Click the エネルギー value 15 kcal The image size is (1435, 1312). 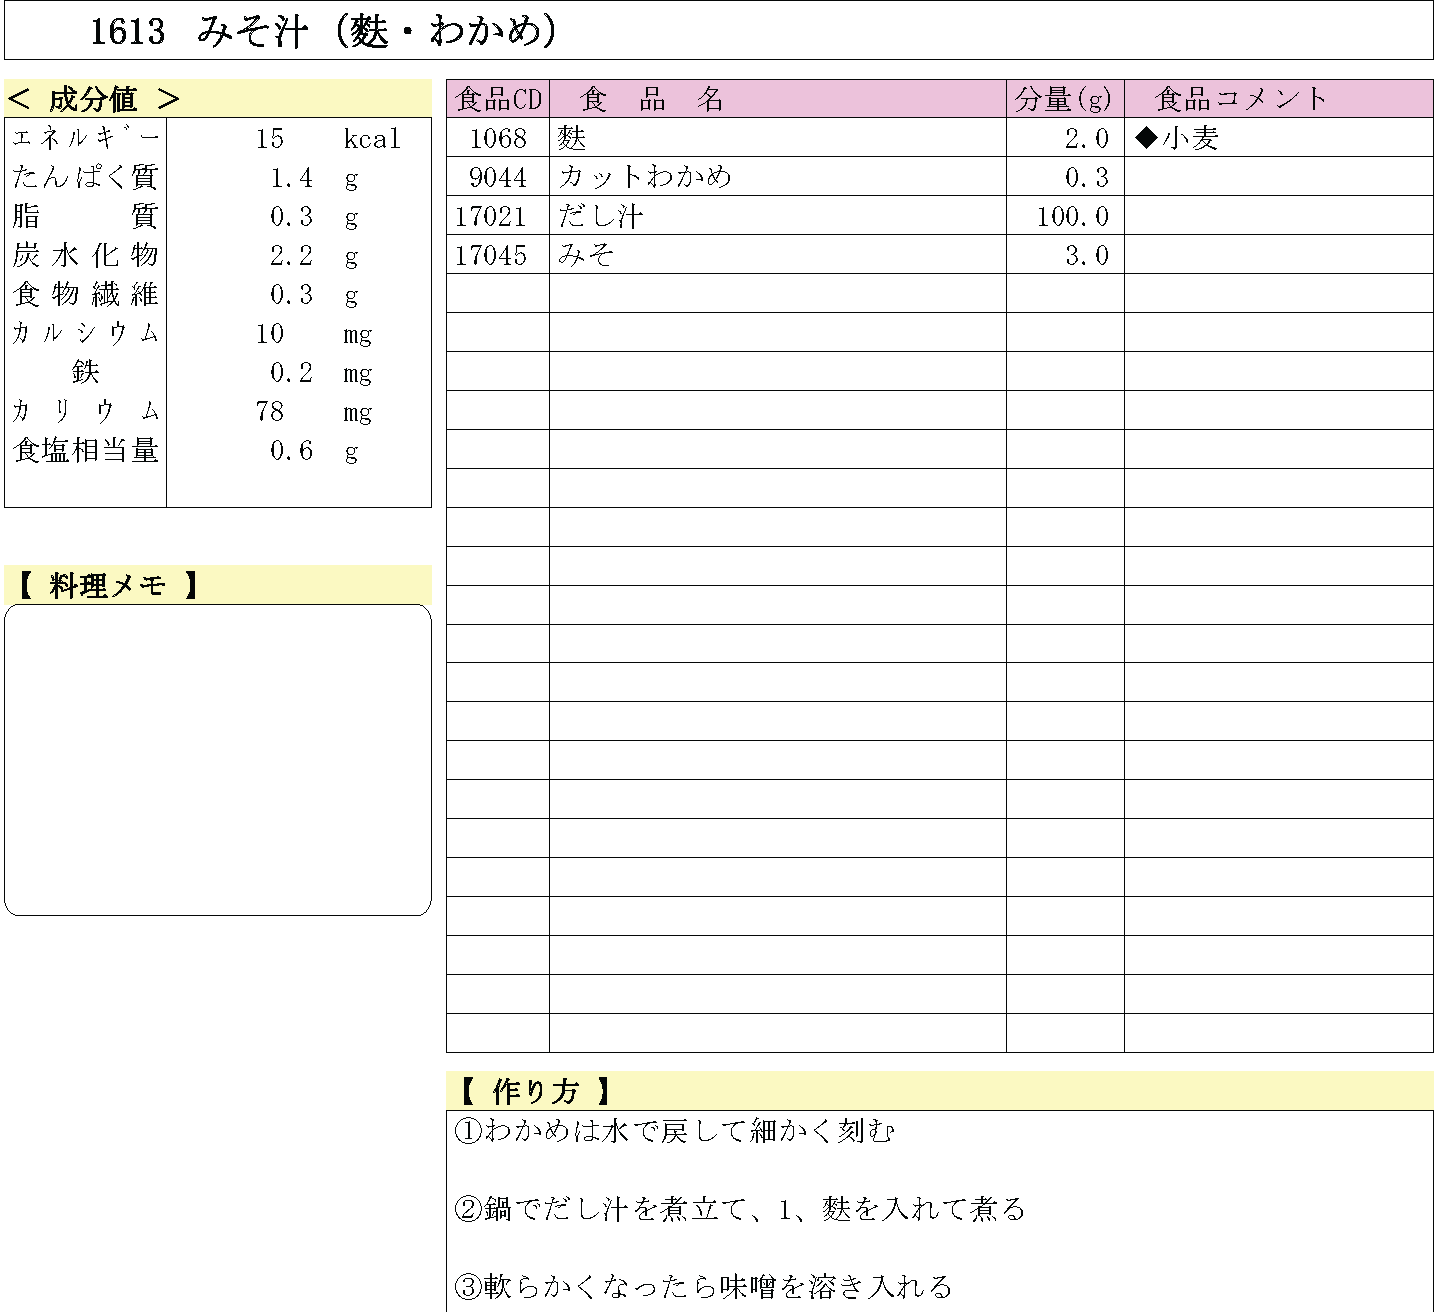coord(270,139)
